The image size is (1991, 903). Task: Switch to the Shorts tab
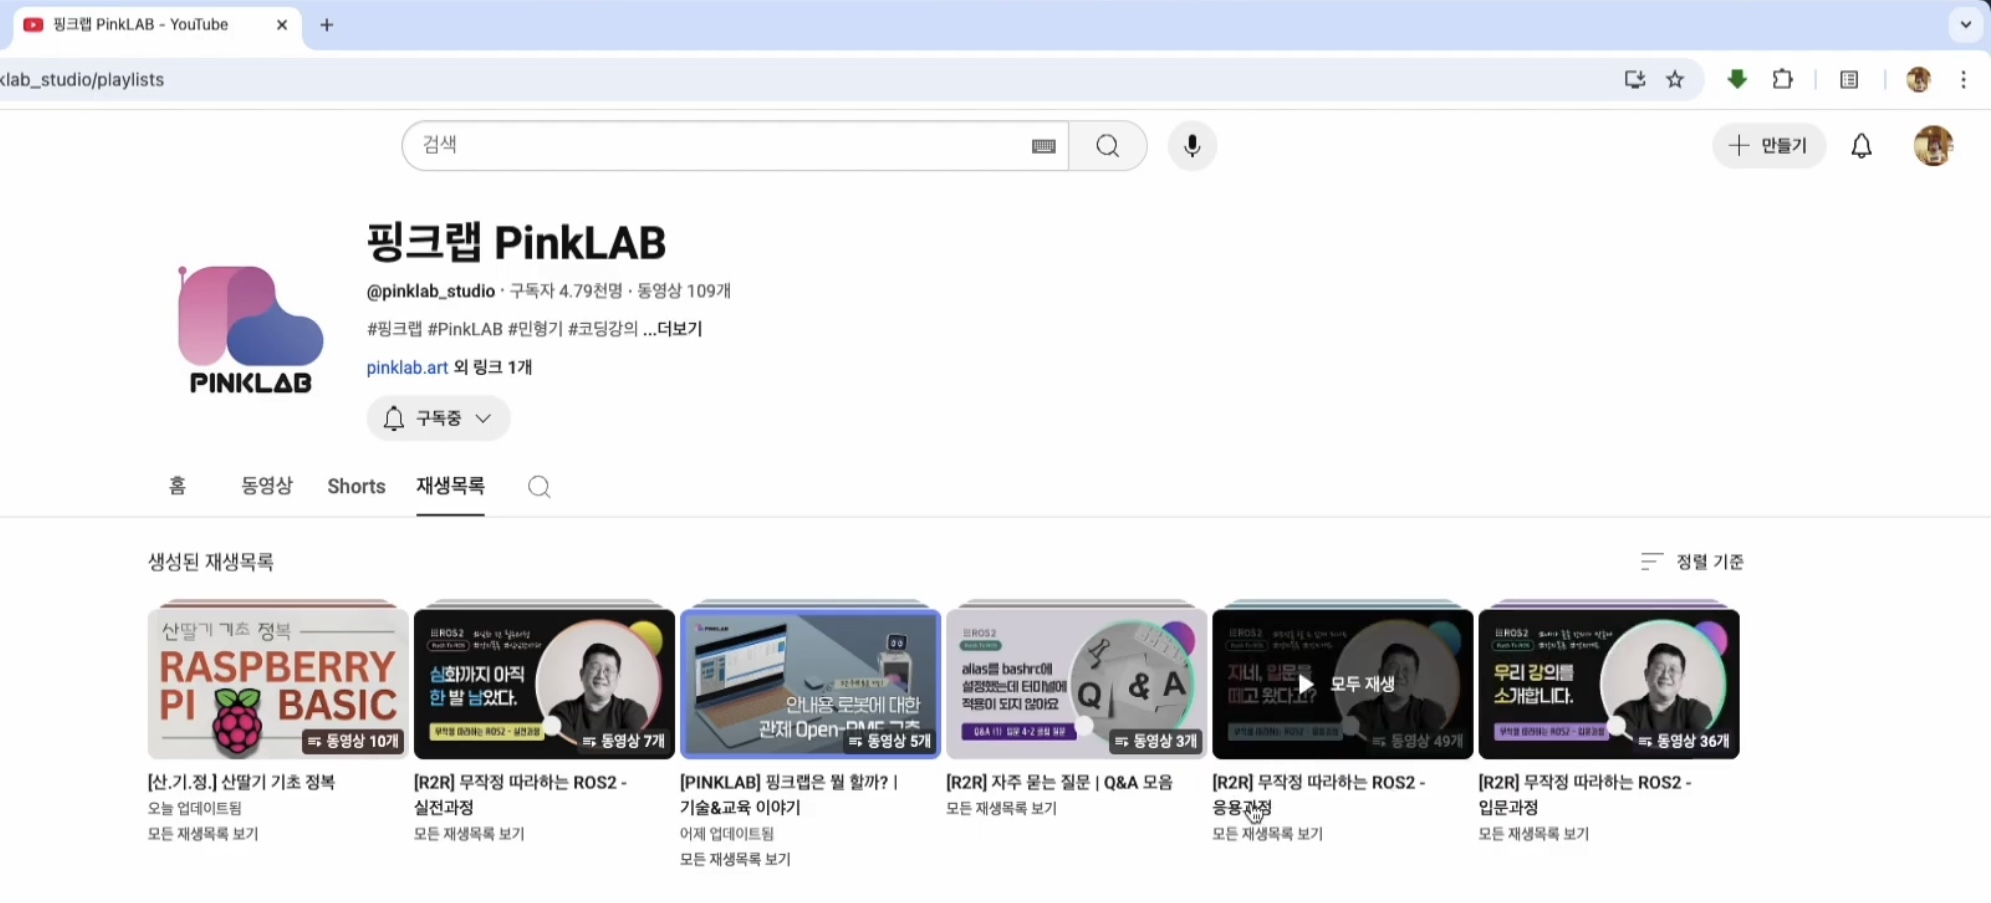tap(356, 486)
